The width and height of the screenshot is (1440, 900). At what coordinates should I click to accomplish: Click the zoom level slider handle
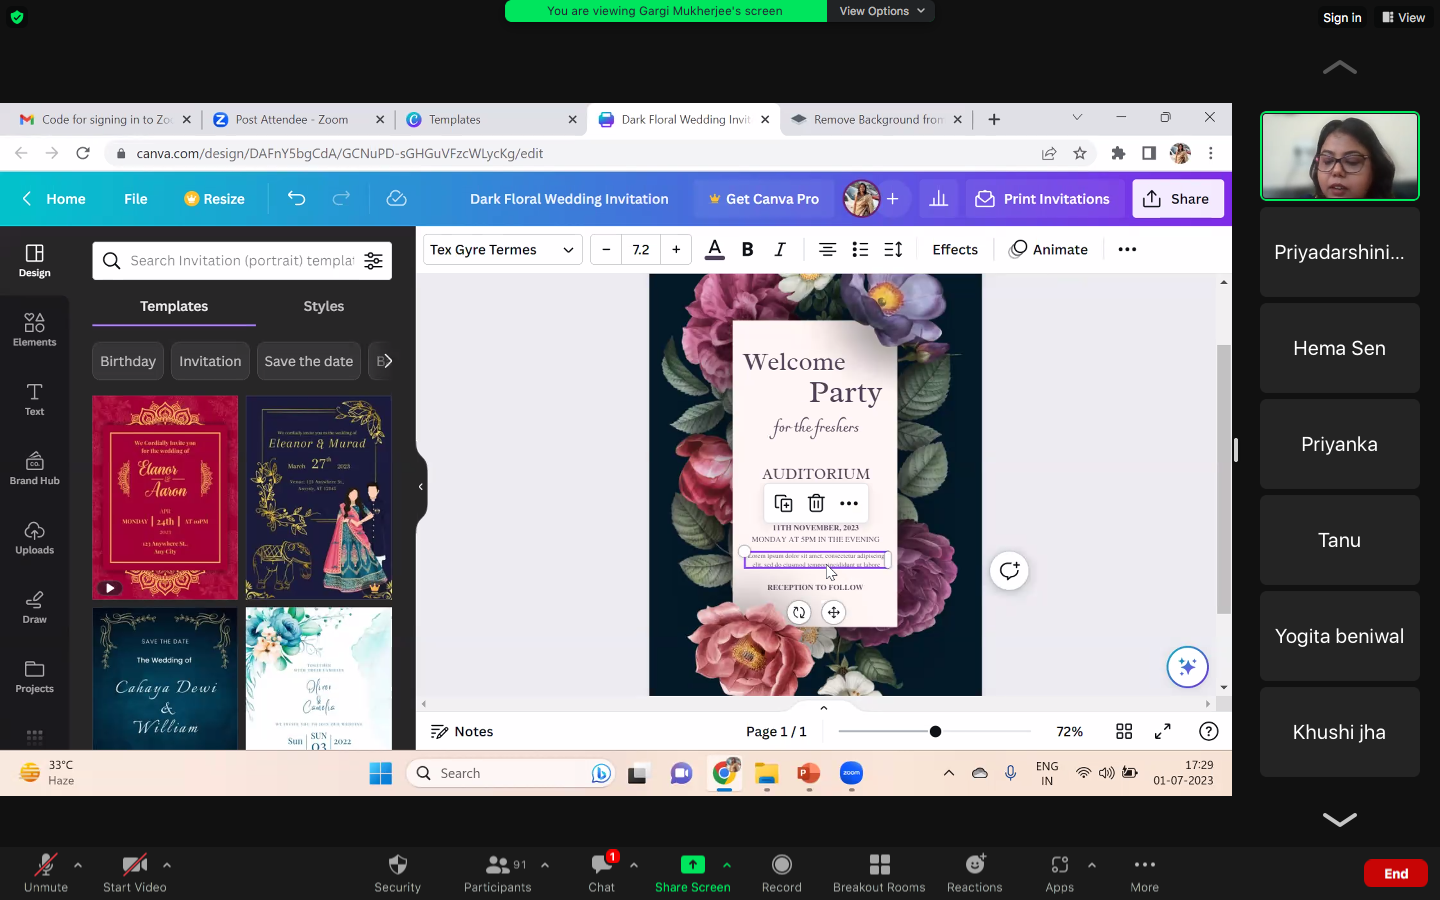point(935,732)
